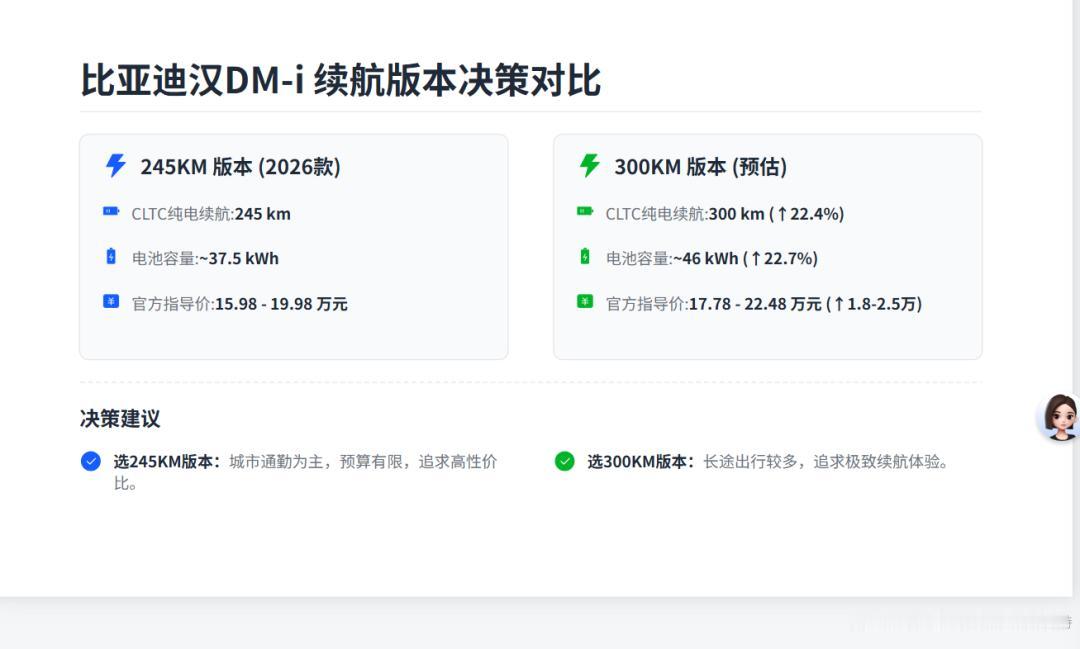
Task: Click blue check circle for 选245KM版本
Action: (x=91, y=461)
